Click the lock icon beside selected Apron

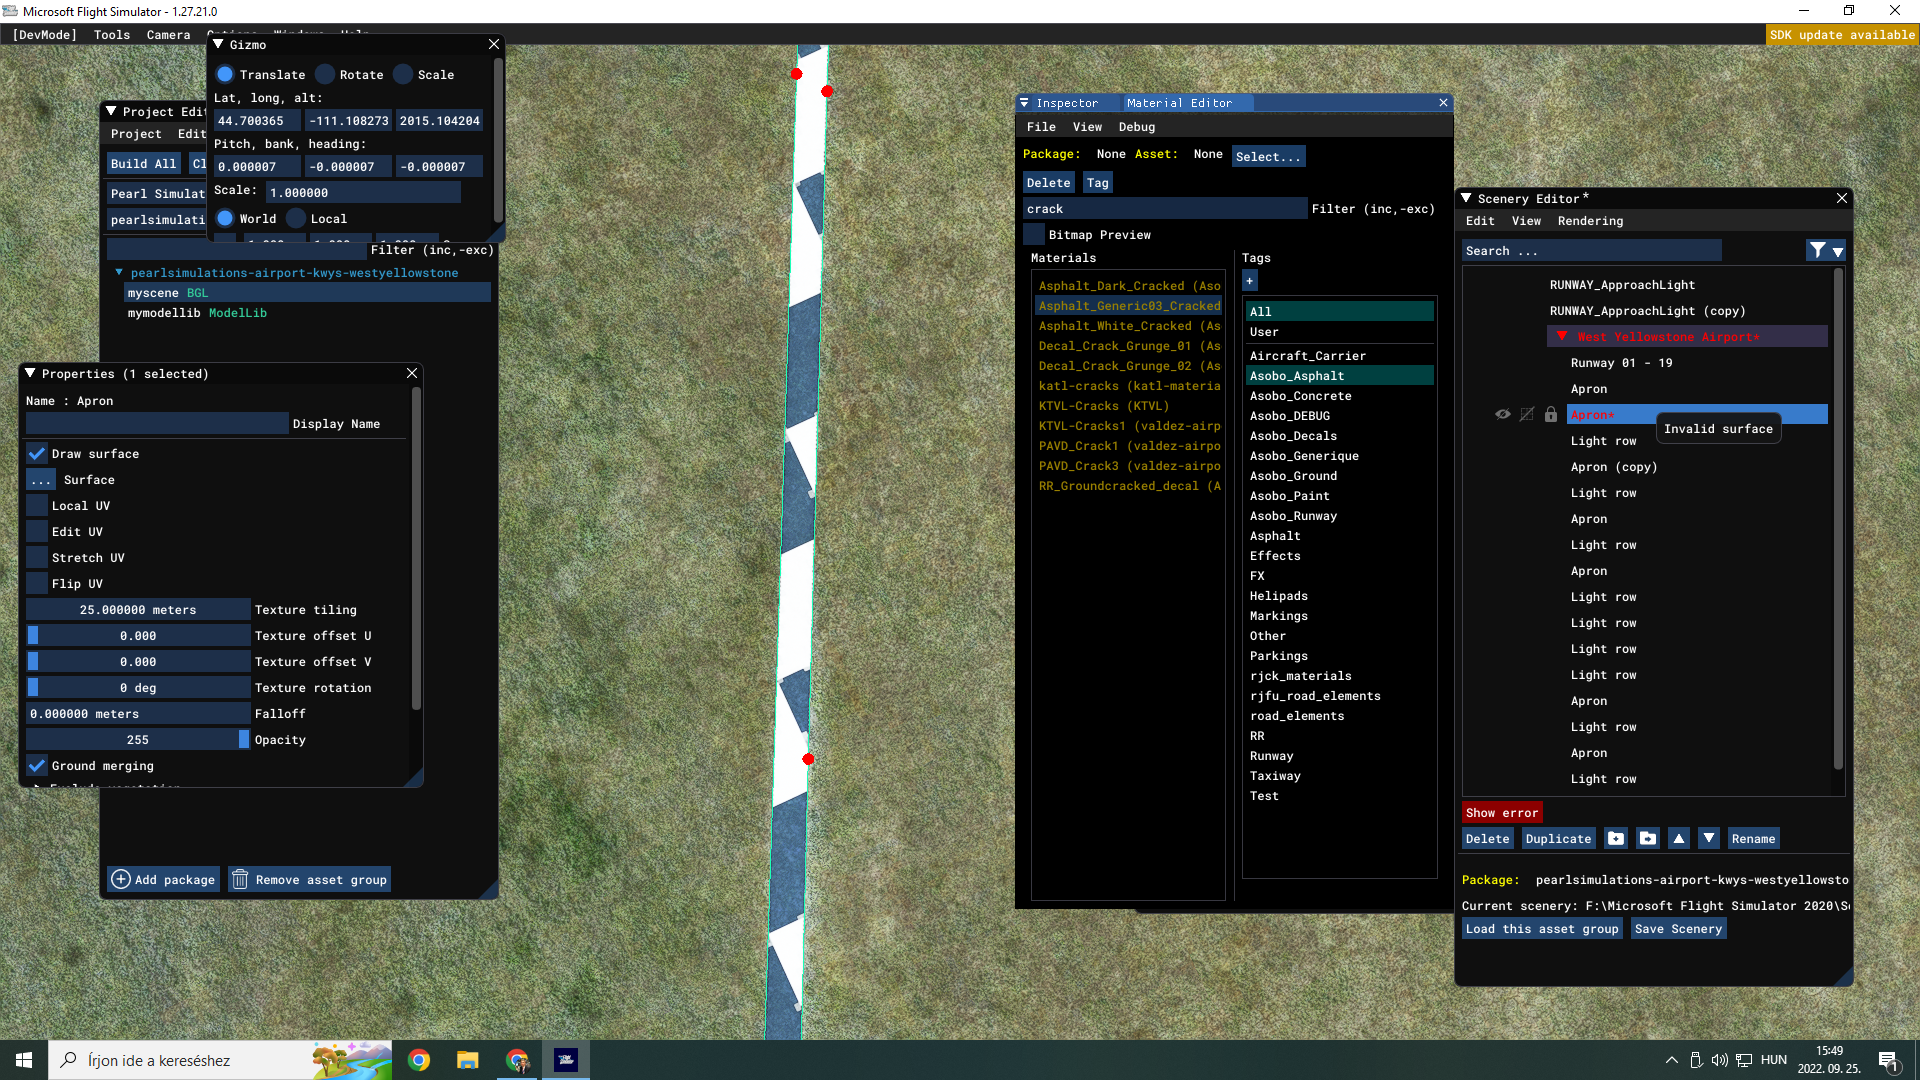(1551, 414)
